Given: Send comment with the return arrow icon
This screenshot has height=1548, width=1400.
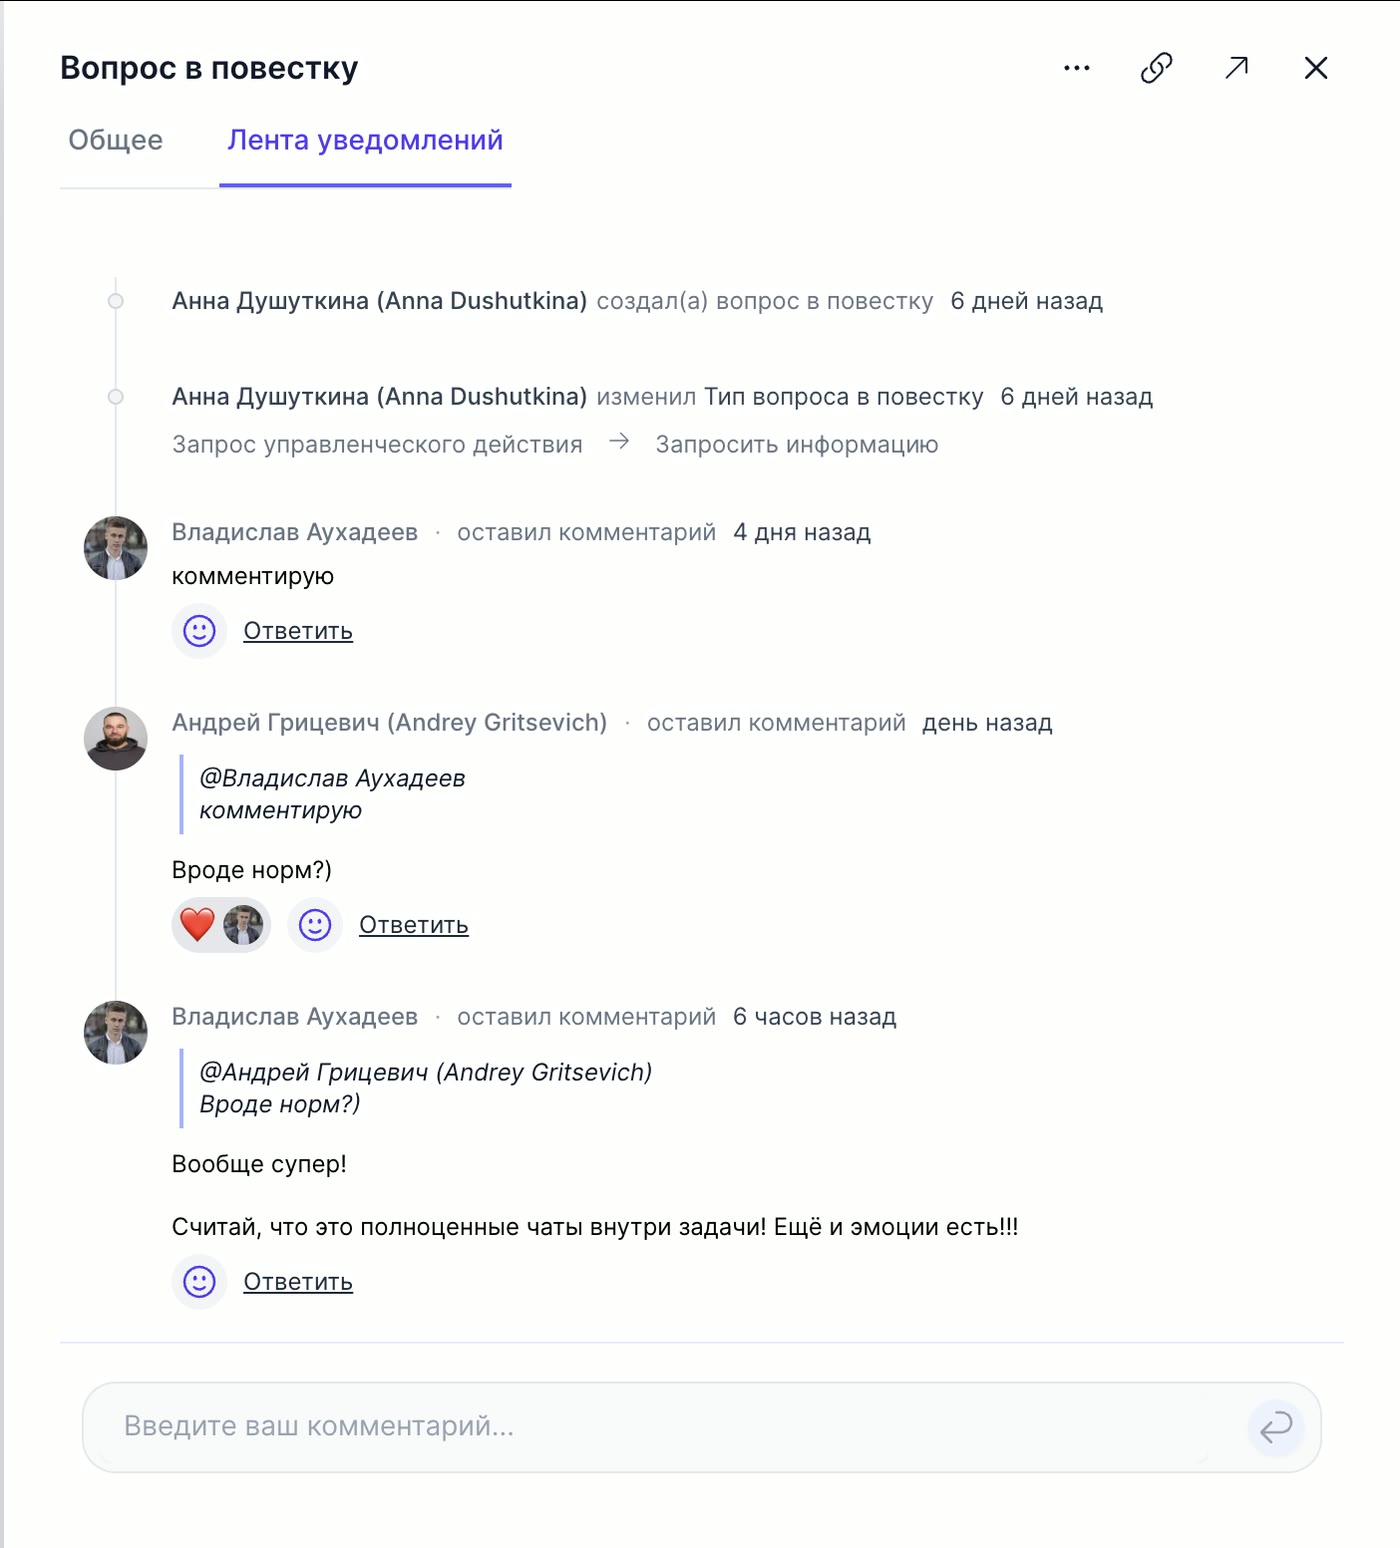Looking at the screenshot, I should [x=1276, y=1427].
